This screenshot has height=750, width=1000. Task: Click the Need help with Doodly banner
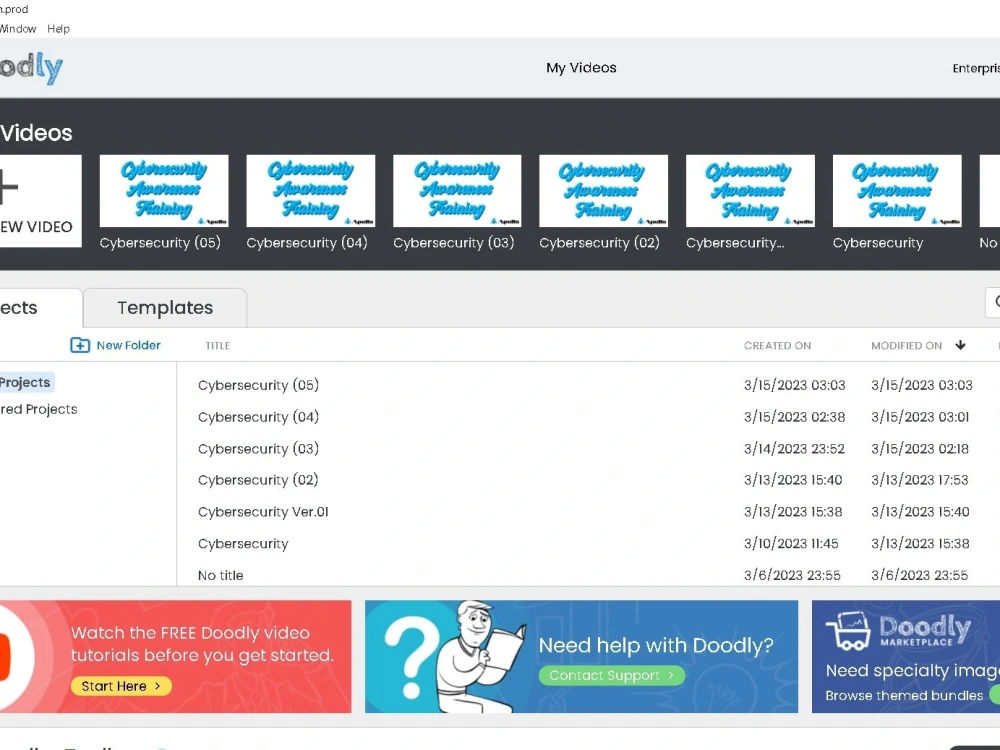coord(581,656)
